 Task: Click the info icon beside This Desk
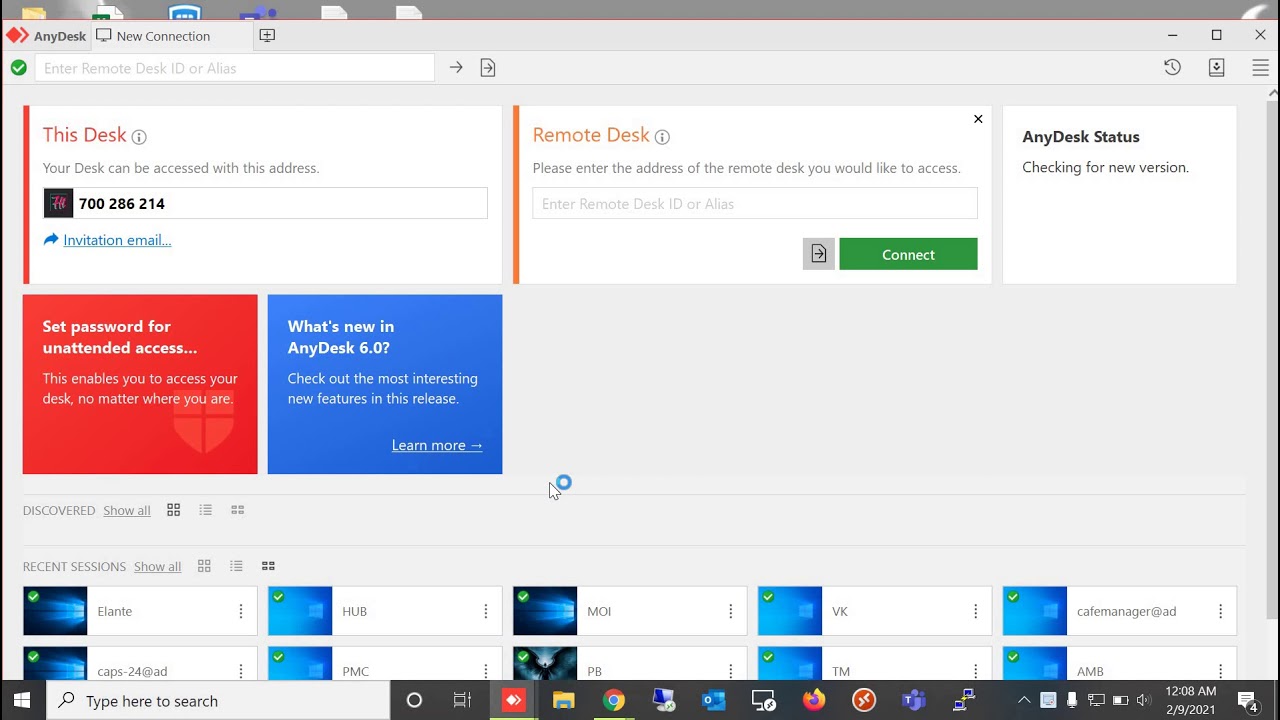pyautogui.click(x=139, y=137)
